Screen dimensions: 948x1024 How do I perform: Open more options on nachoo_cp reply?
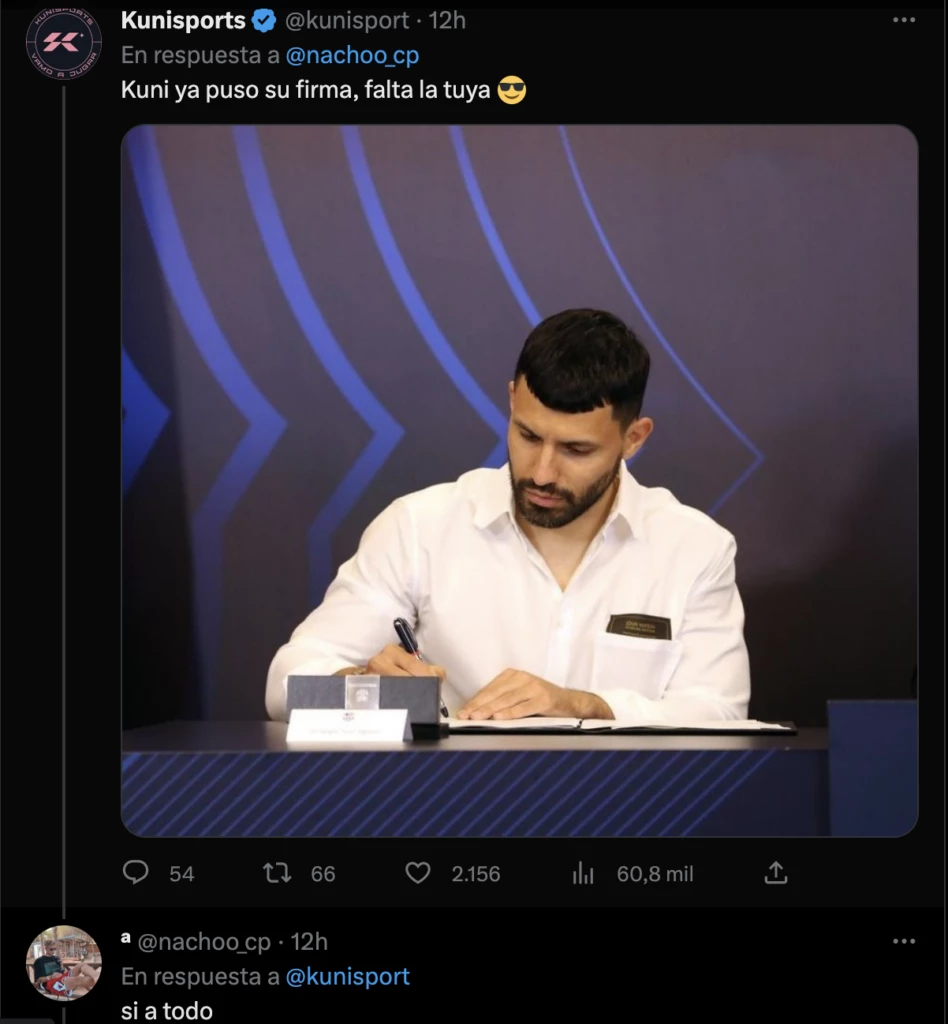point(903,941)
